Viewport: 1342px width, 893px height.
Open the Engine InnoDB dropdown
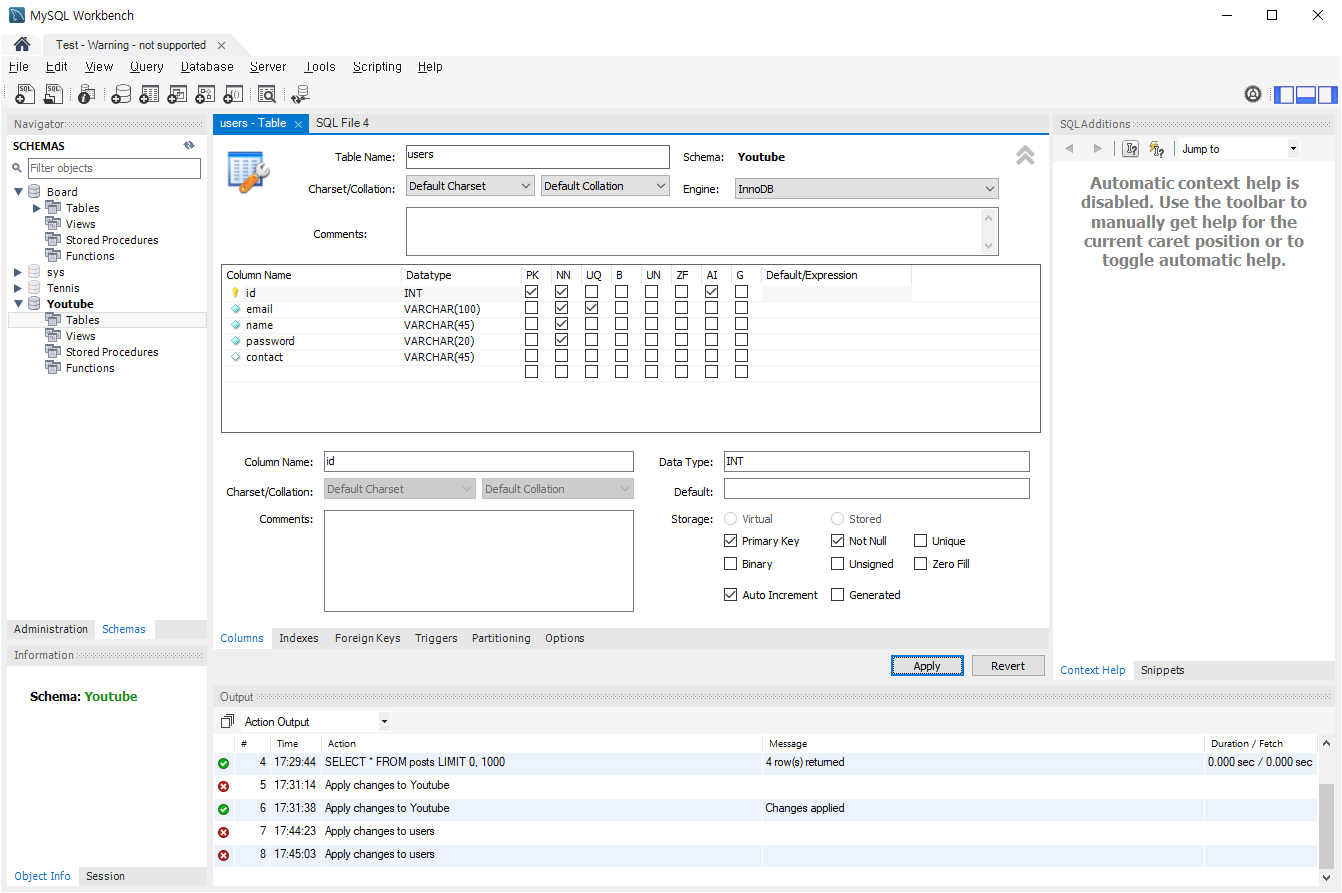pos(866,189)
